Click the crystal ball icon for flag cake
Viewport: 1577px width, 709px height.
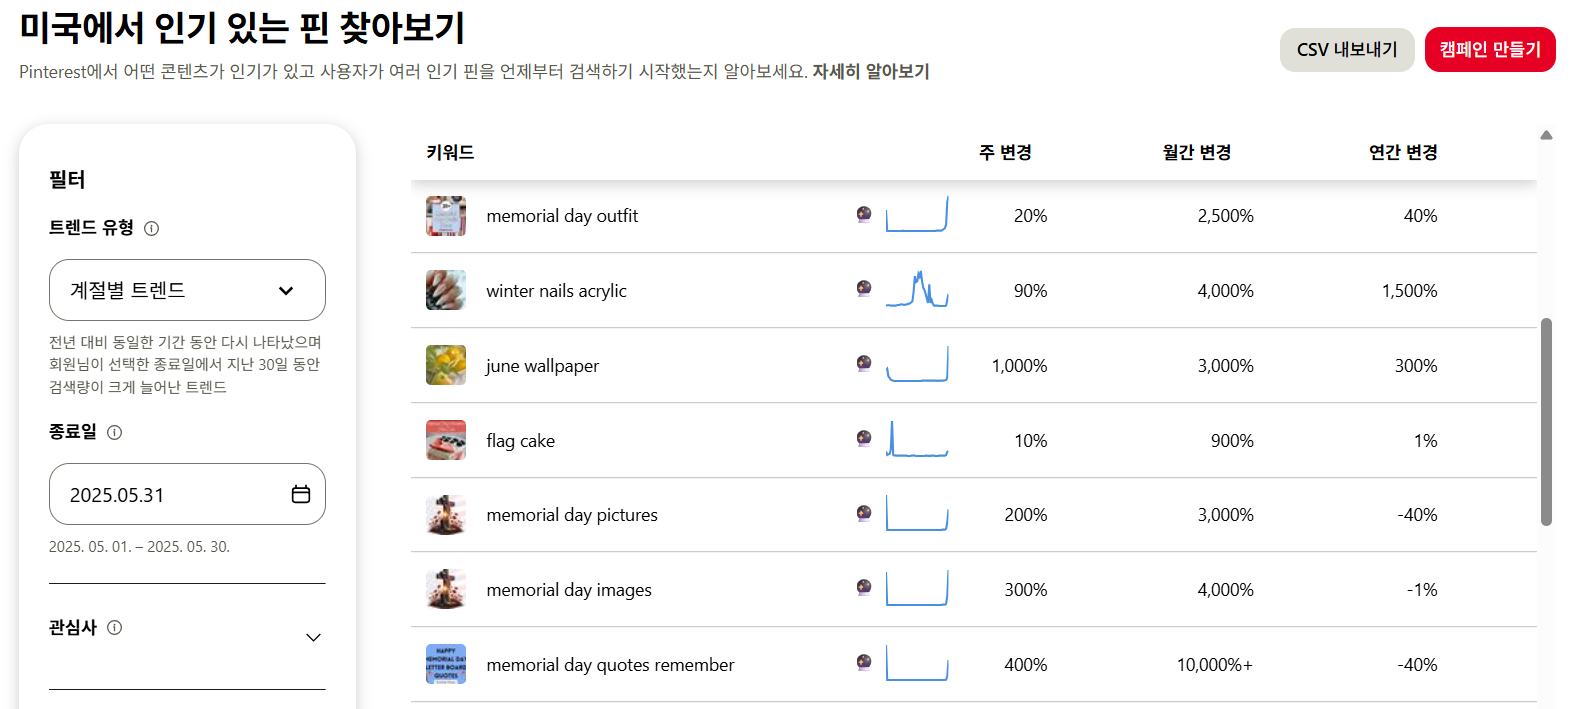click(x=864, y=438)
